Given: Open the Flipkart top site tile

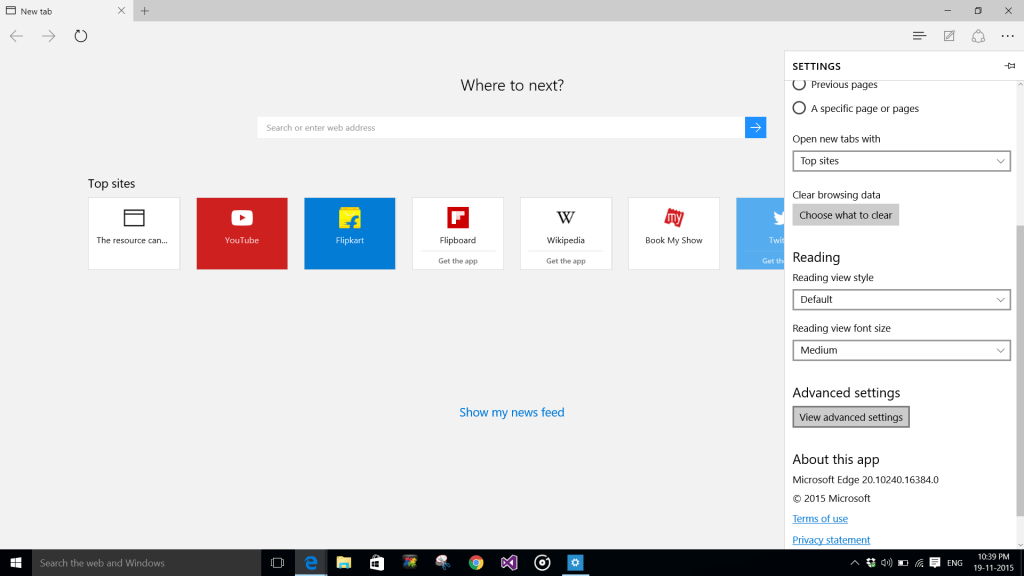Looking at the screenshot, I should click(349, 233).
